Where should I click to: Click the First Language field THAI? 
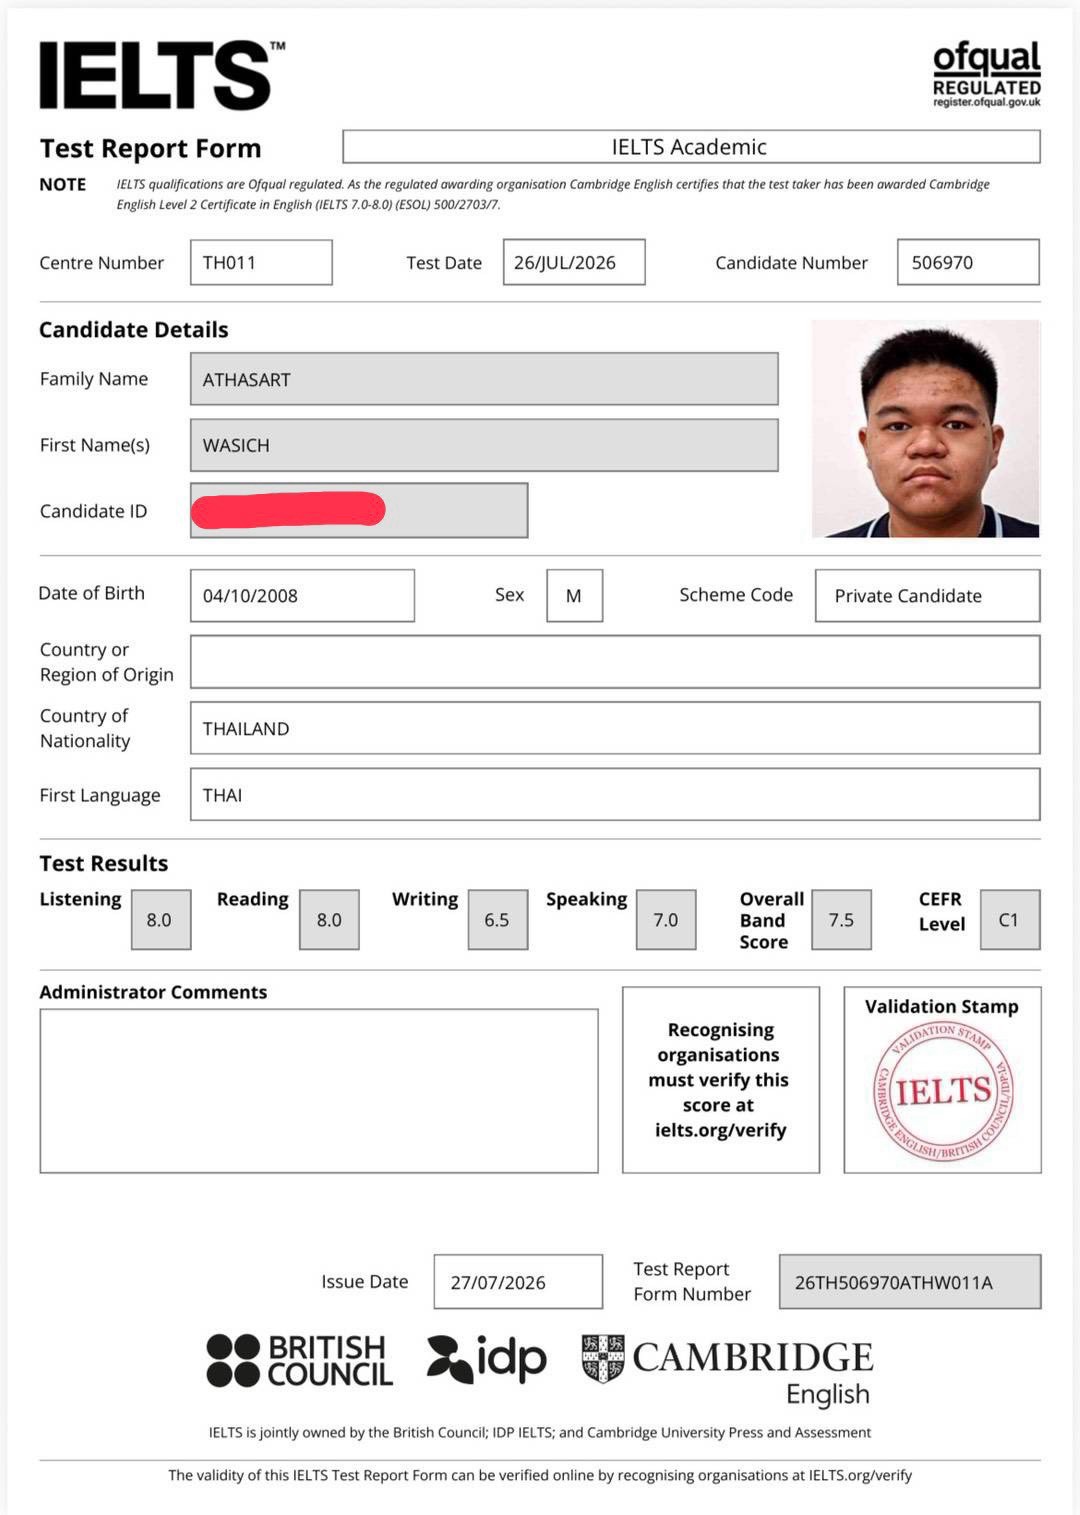[x=615, y=795]
